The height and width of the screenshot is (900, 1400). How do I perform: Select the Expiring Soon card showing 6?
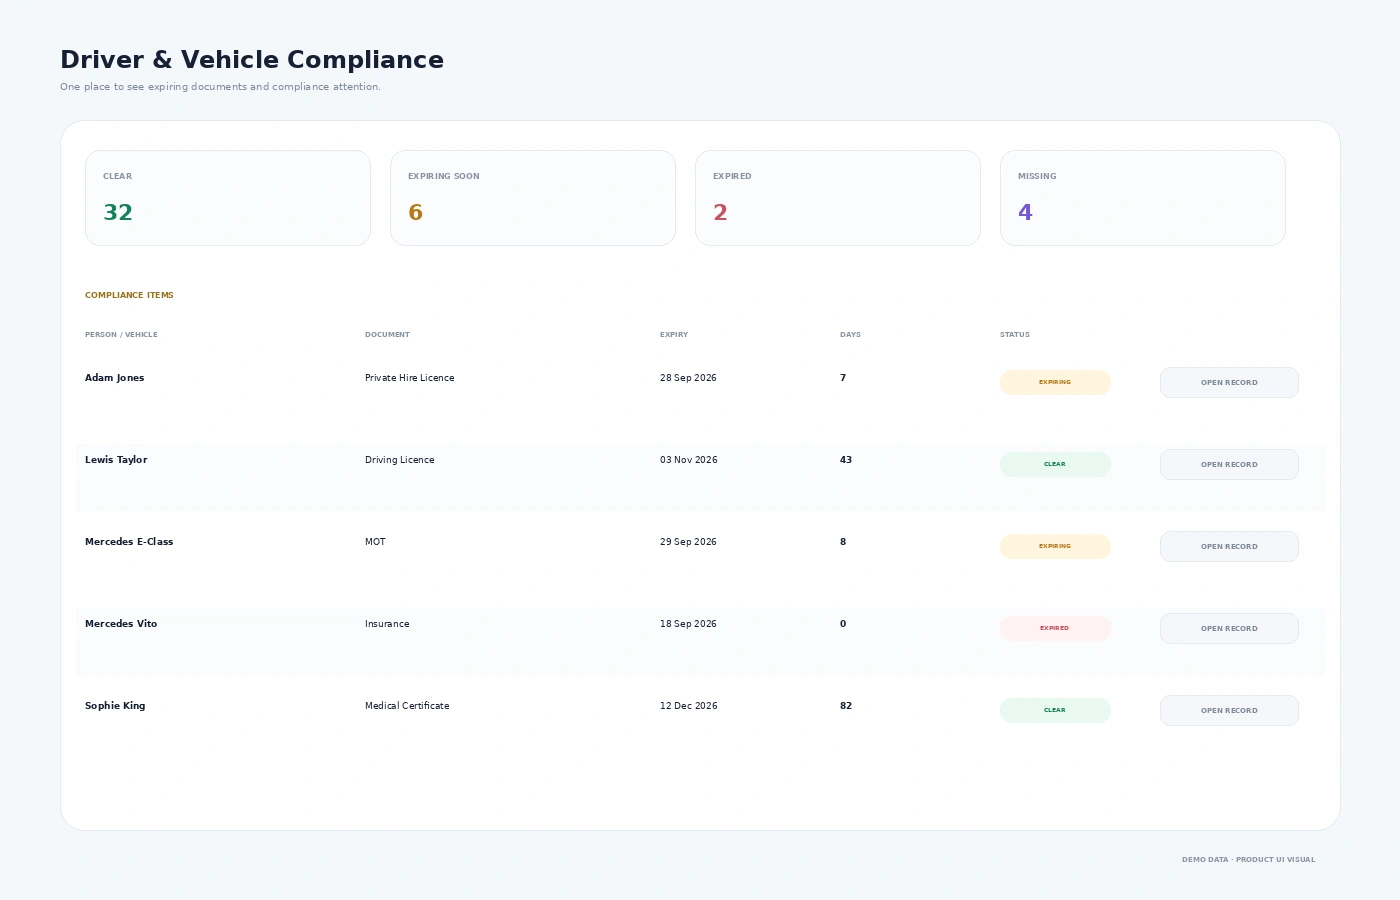tap(533, 198)
